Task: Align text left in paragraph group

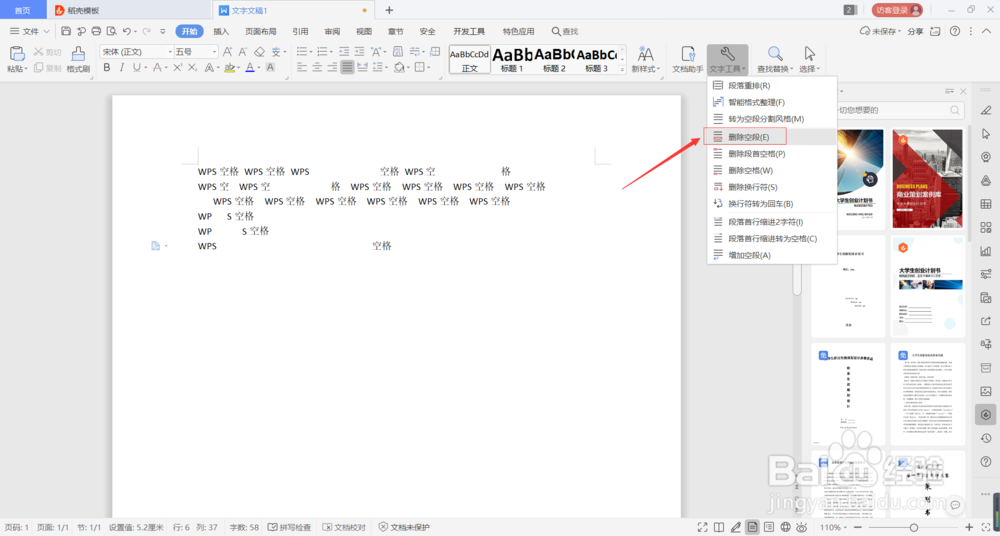Action: pyautogui.click(x=302, y=67)
